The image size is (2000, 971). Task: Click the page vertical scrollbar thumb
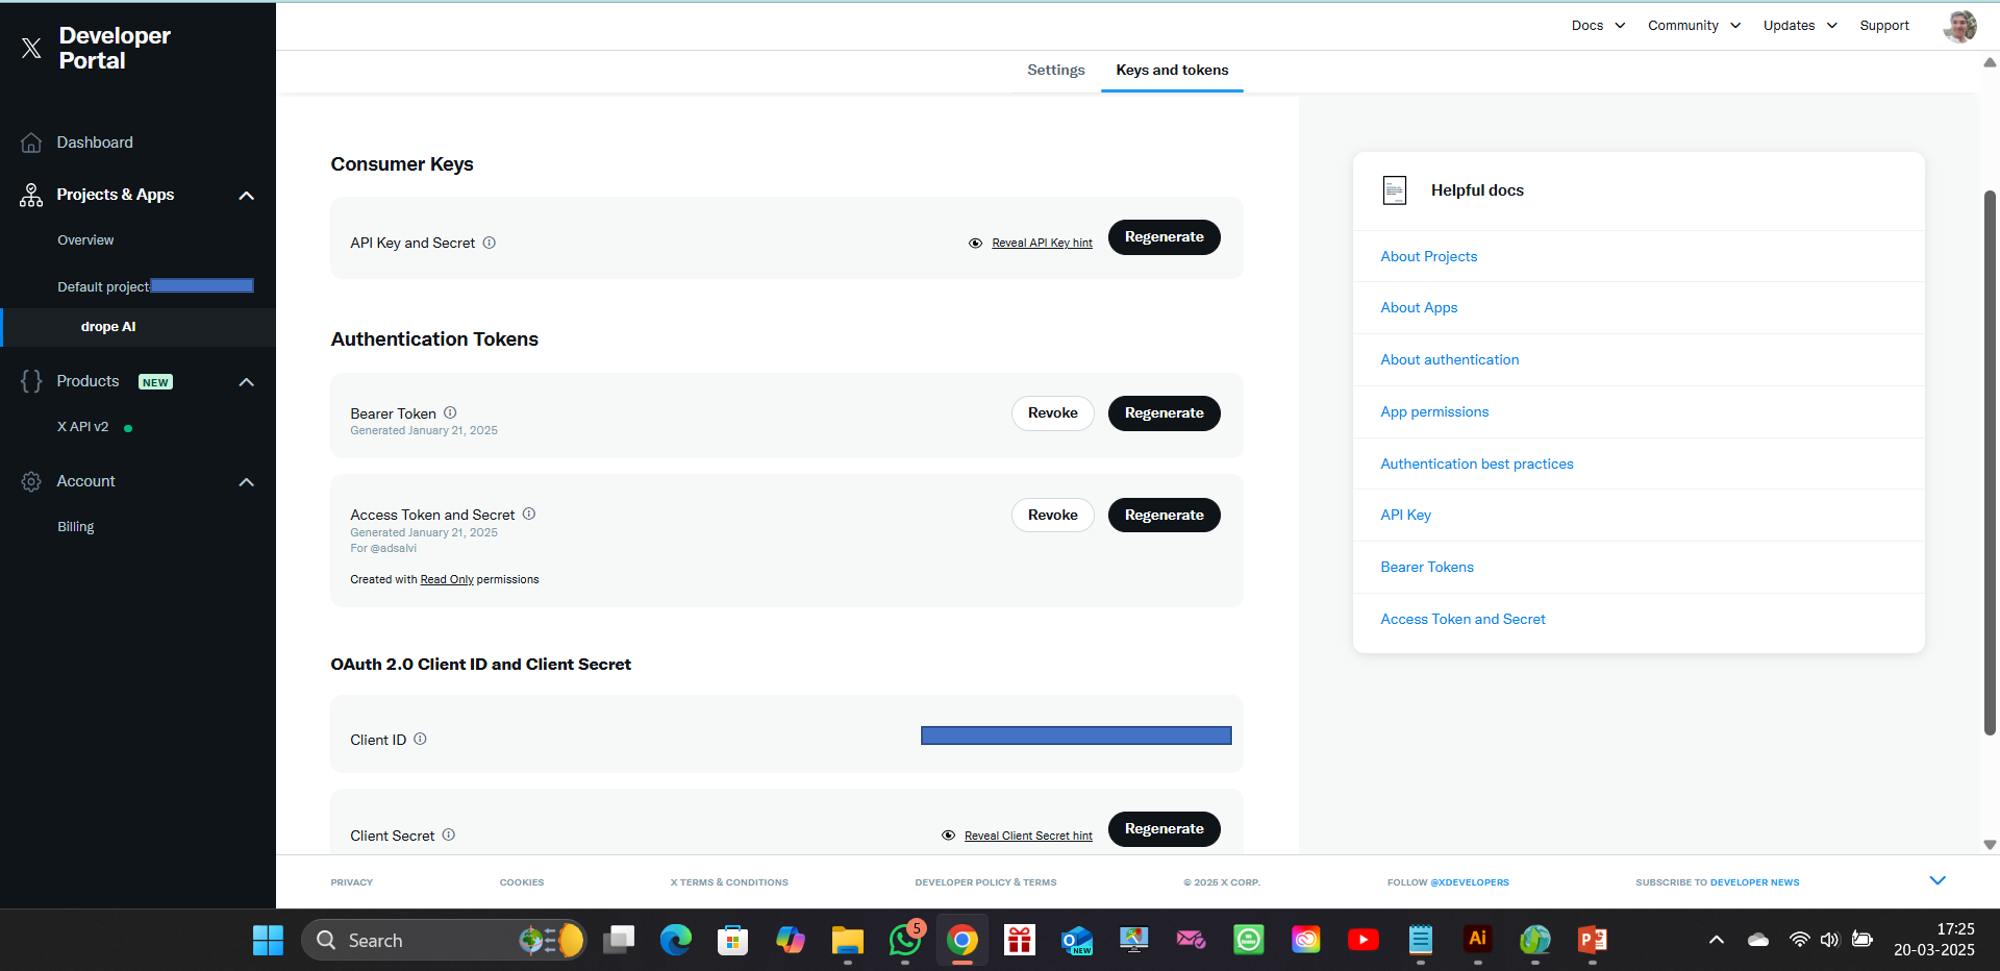(x=1990, y=463)
